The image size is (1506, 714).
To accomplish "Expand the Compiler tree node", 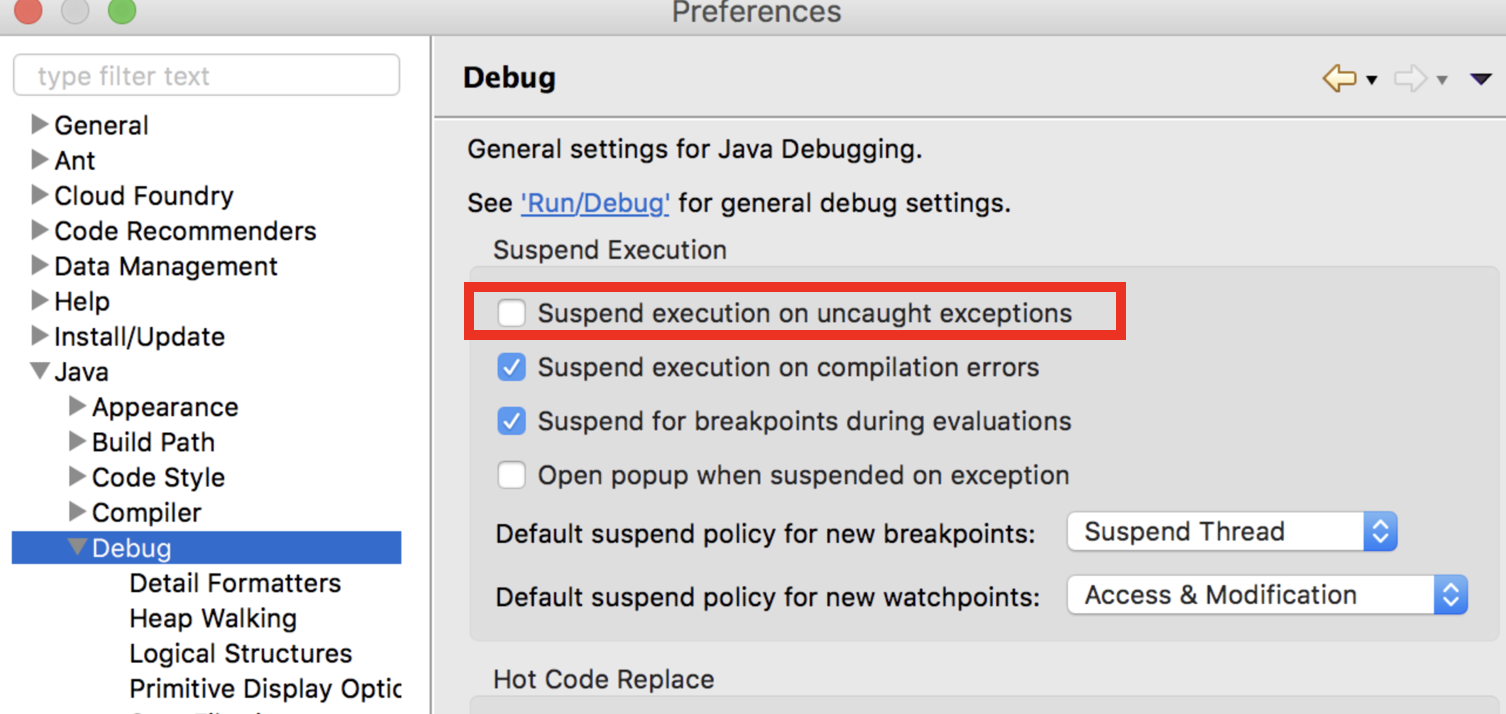I will pos(77,512).
